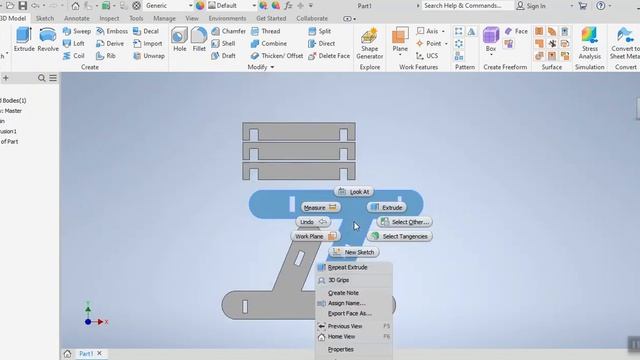
Task: Choose 3D Grips in context menu
Action: pos(354,280)
